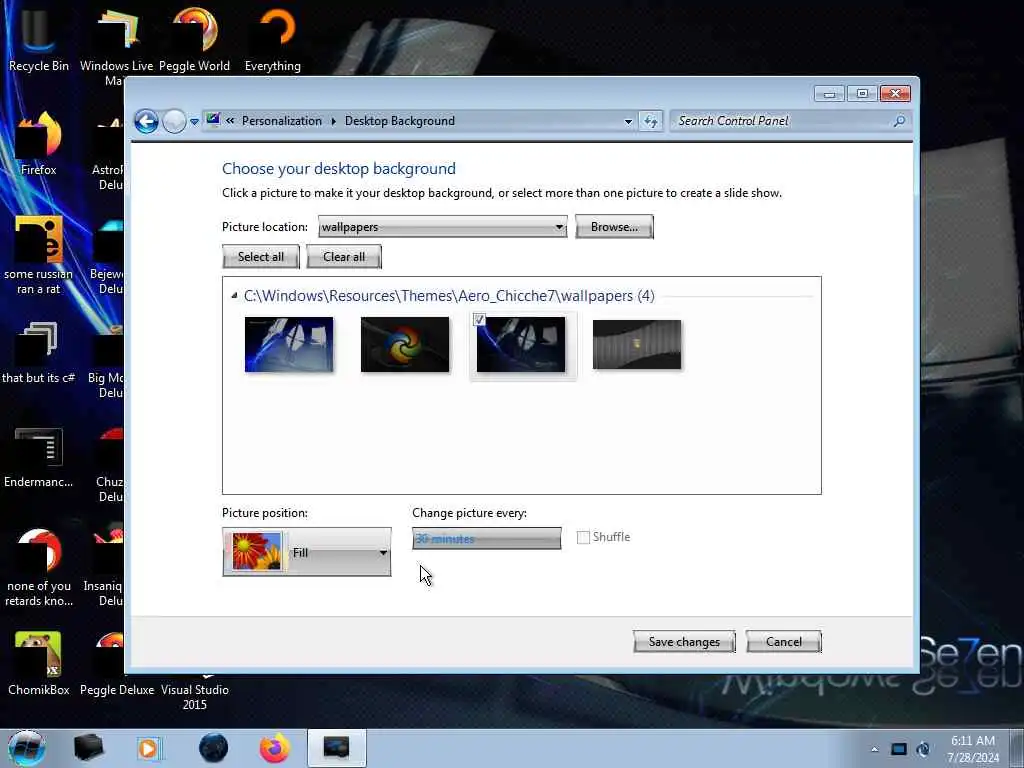The height and width of the screenshot is (768, 1024).
Task: Uncheck the third wallpaper checkbox
Action: [x=479, y=319]
